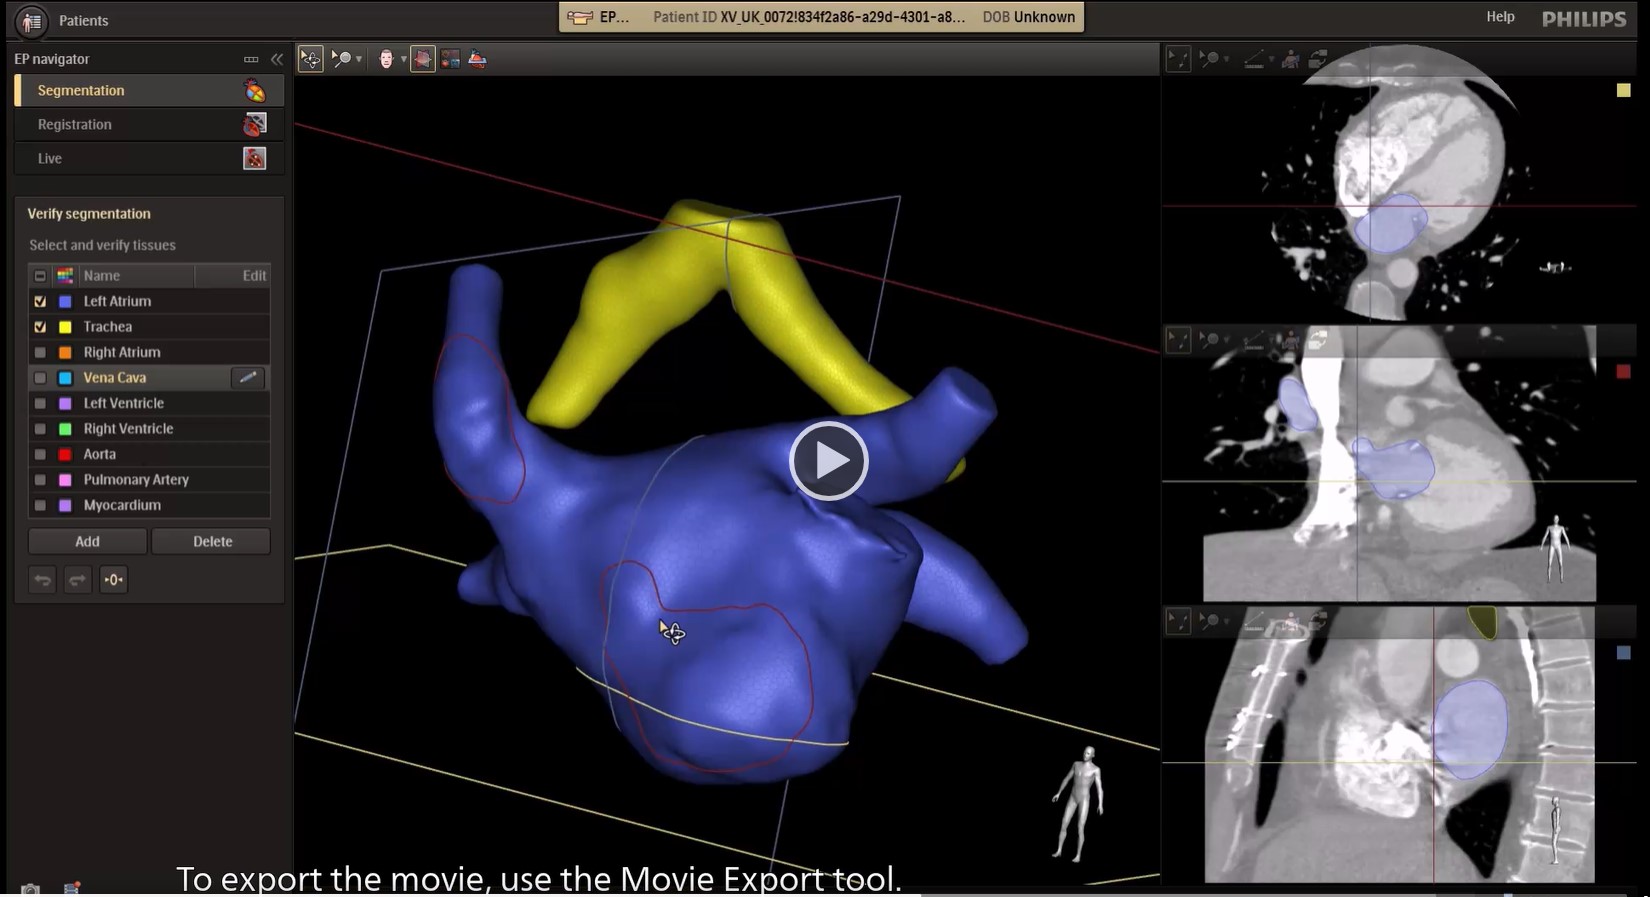Click the EP patient banner at top
Image resolution: width=1650 pixels, height=897 pixels.
[x=821, y=17]
